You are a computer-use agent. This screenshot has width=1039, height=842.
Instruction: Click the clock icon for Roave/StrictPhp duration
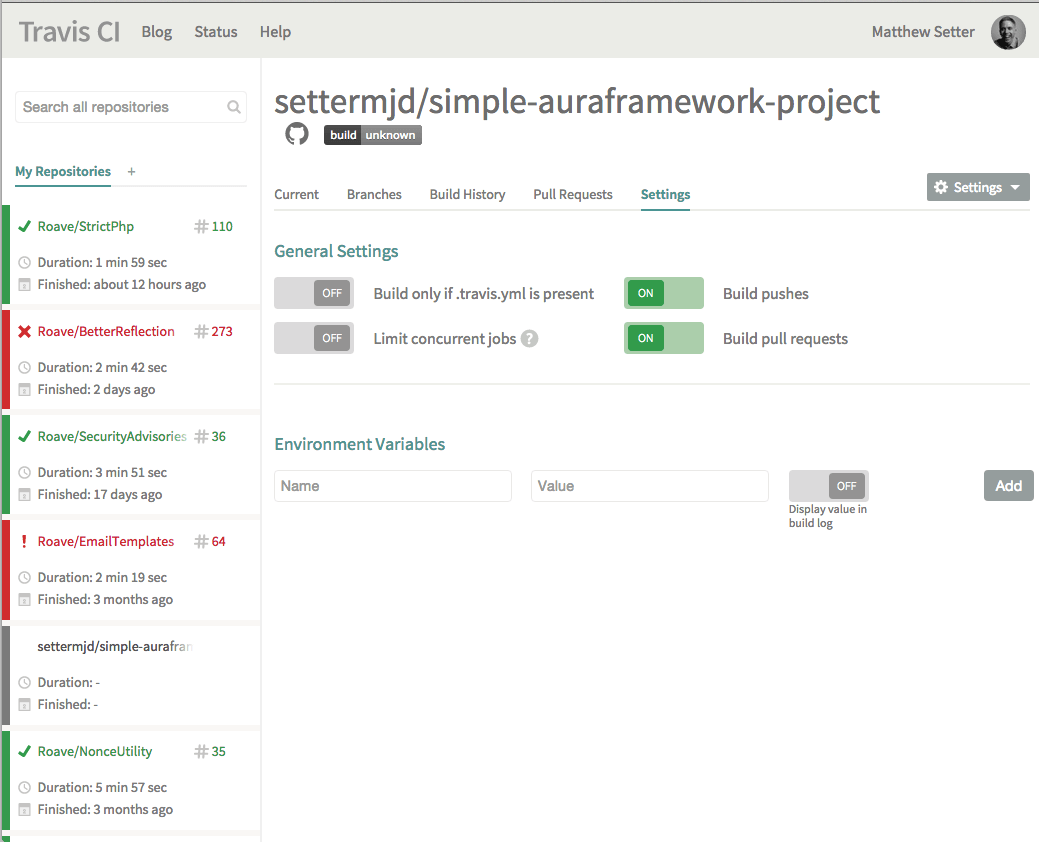click(25, 262)
